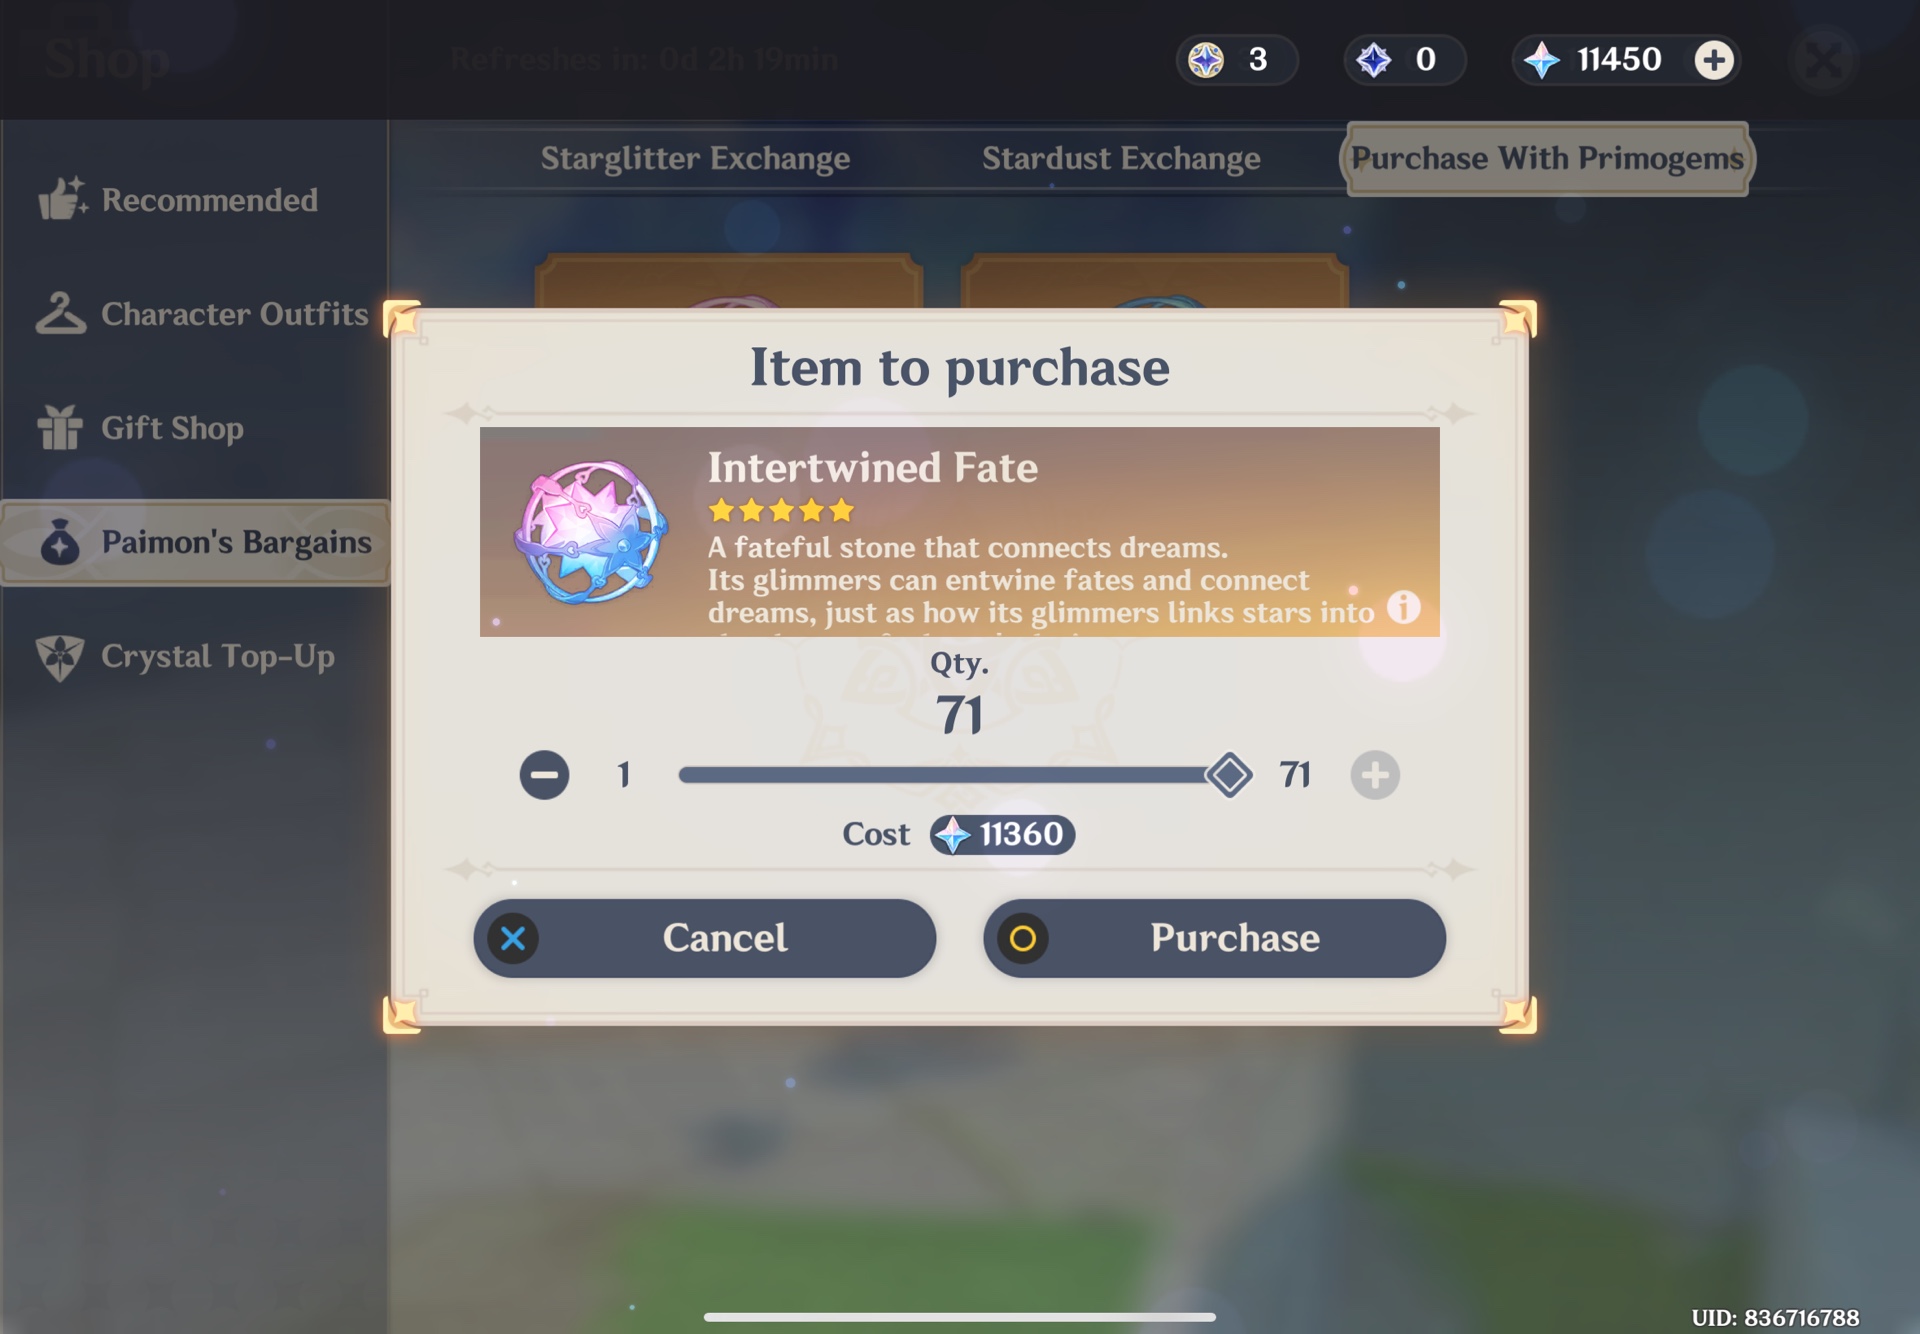Select Purchase With Primogems tab

coord(1547,158)
